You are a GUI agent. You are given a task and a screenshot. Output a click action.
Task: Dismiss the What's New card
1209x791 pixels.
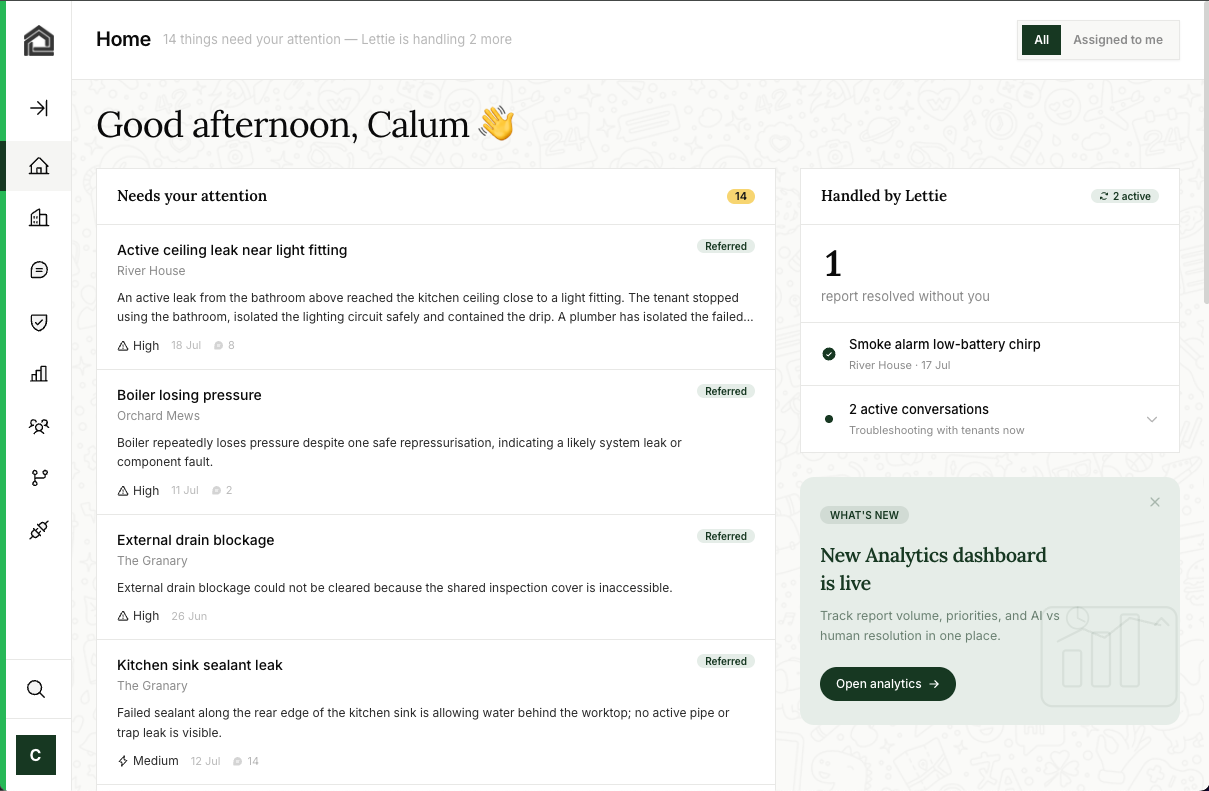1155,502
